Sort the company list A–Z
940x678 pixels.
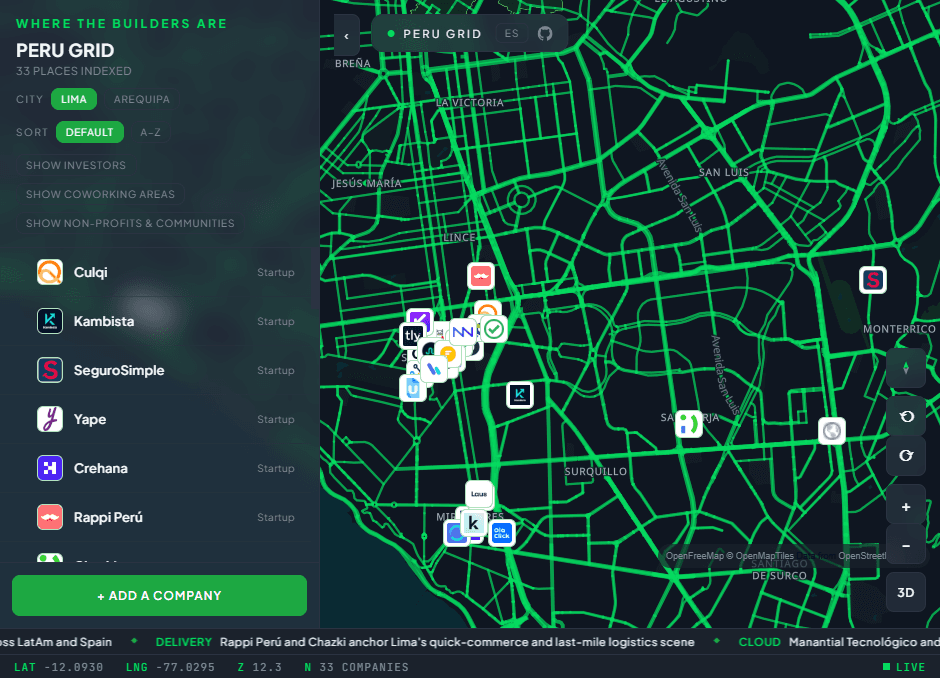150,132
